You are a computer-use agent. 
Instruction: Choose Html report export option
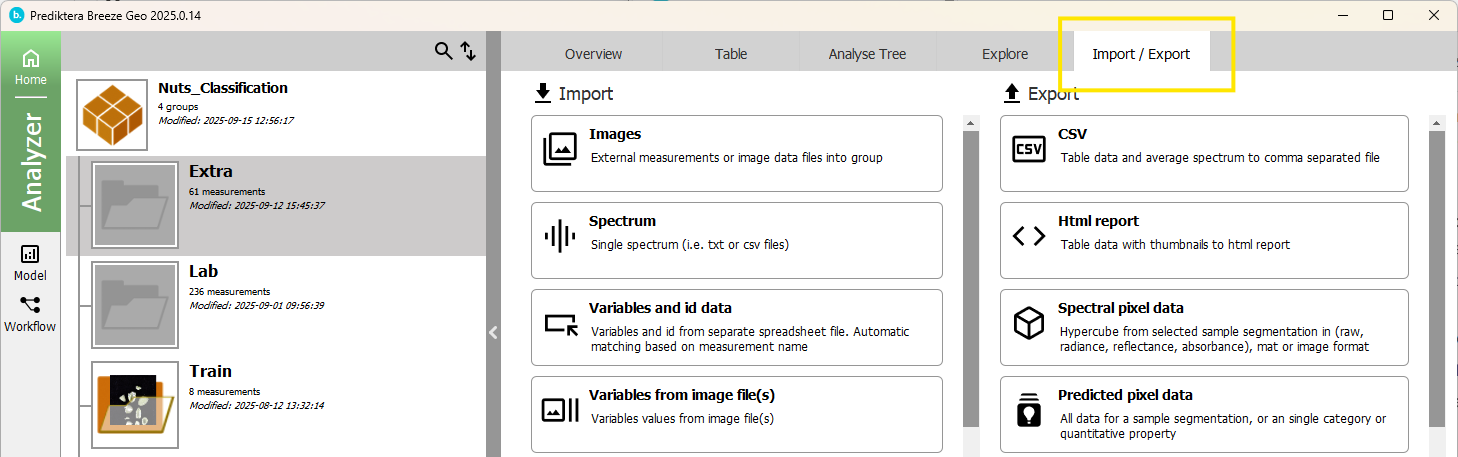click(x=1204, y=240)
